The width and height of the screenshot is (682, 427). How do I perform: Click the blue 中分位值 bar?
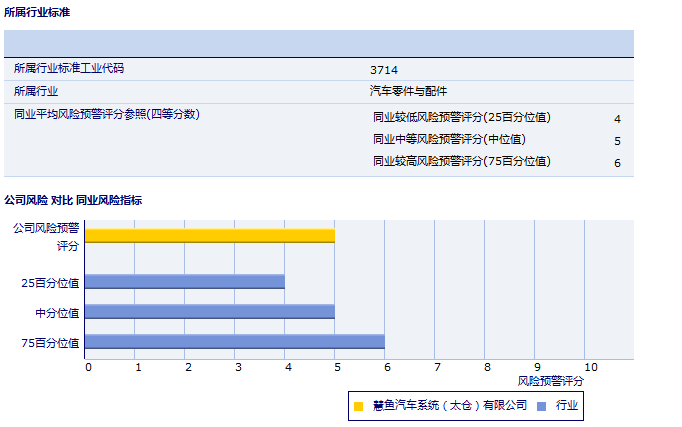click(x=209, y=312)
